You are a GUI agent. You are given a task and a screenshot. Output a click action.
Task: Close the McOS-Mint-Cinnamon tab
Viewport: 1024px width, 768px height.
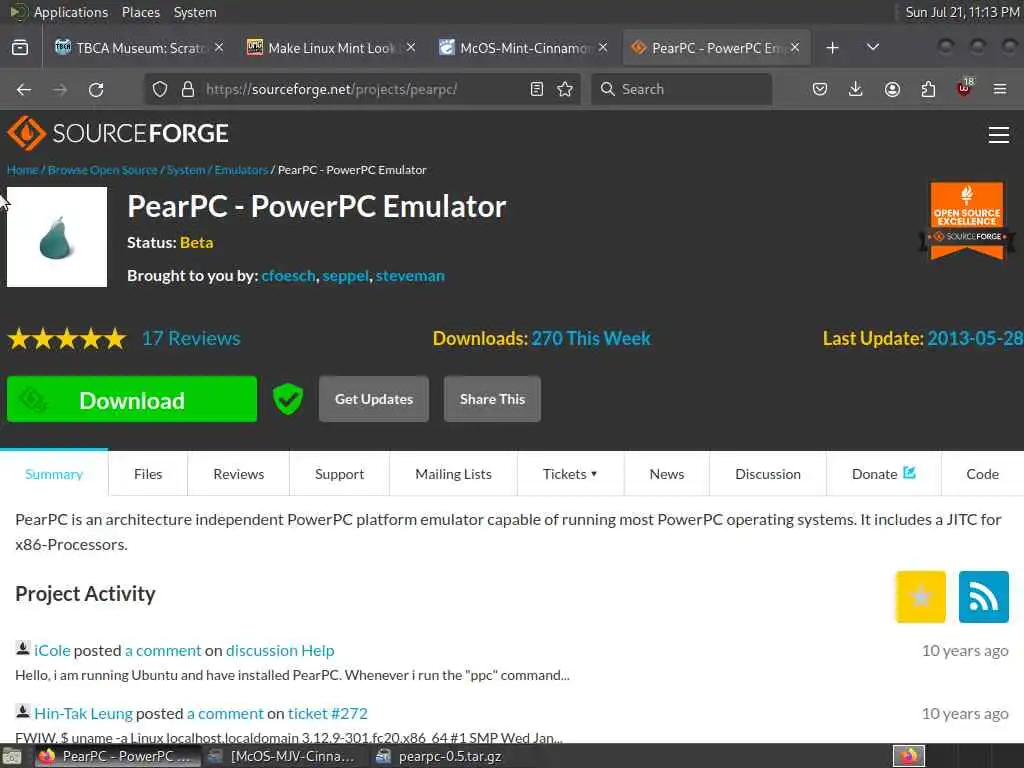click(x=603, y=48)
